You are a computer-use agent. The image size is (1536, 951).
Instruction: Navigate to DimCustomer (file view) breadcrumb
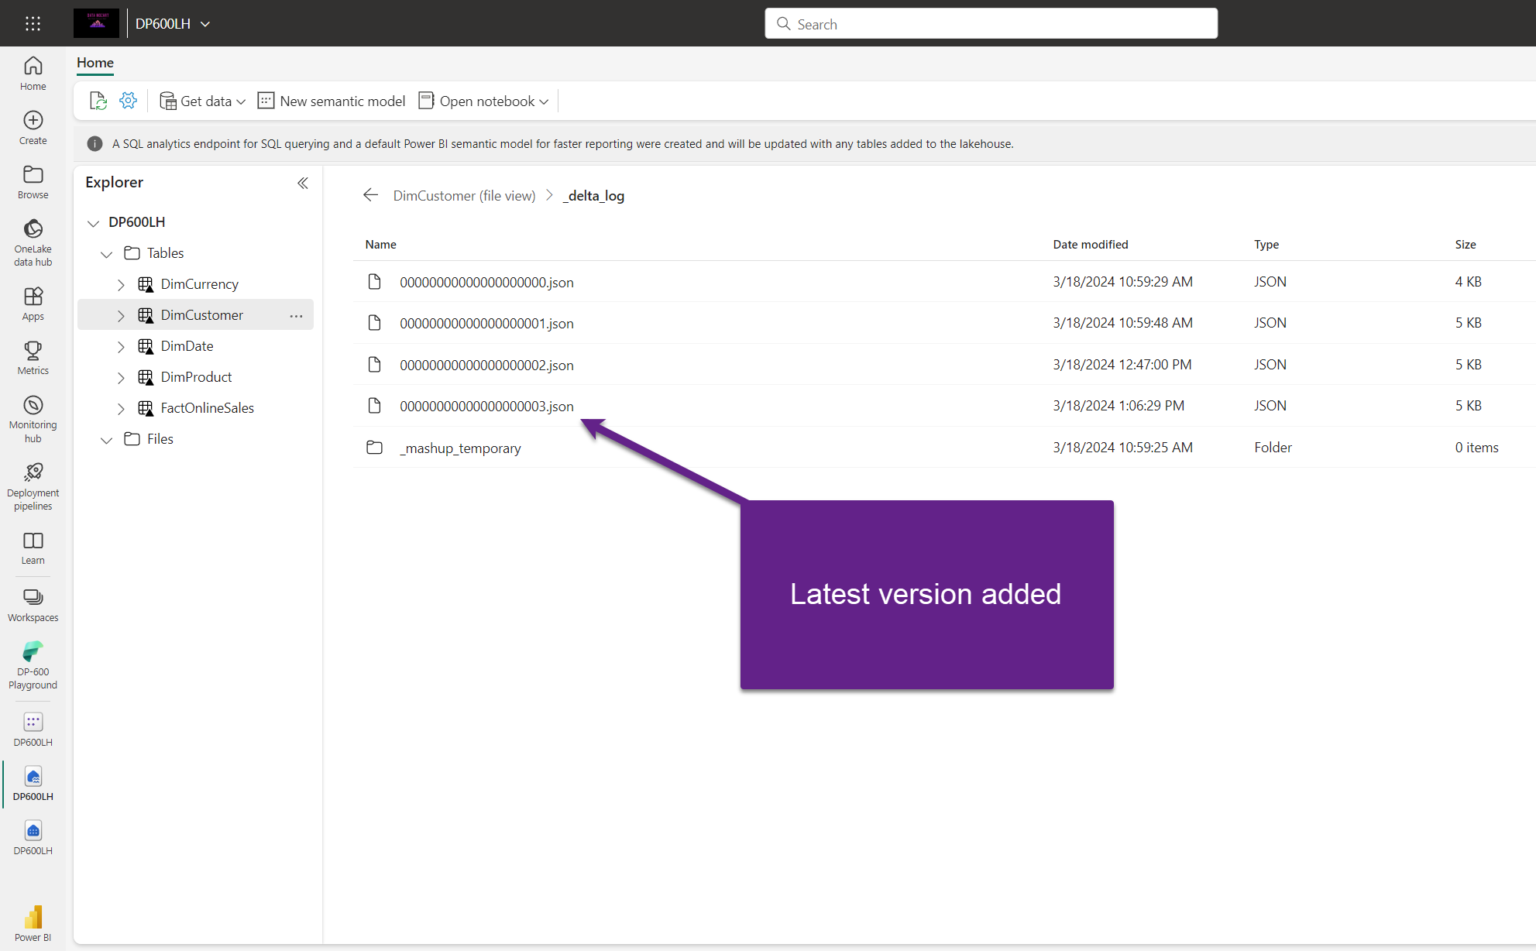tap(464, 196)
